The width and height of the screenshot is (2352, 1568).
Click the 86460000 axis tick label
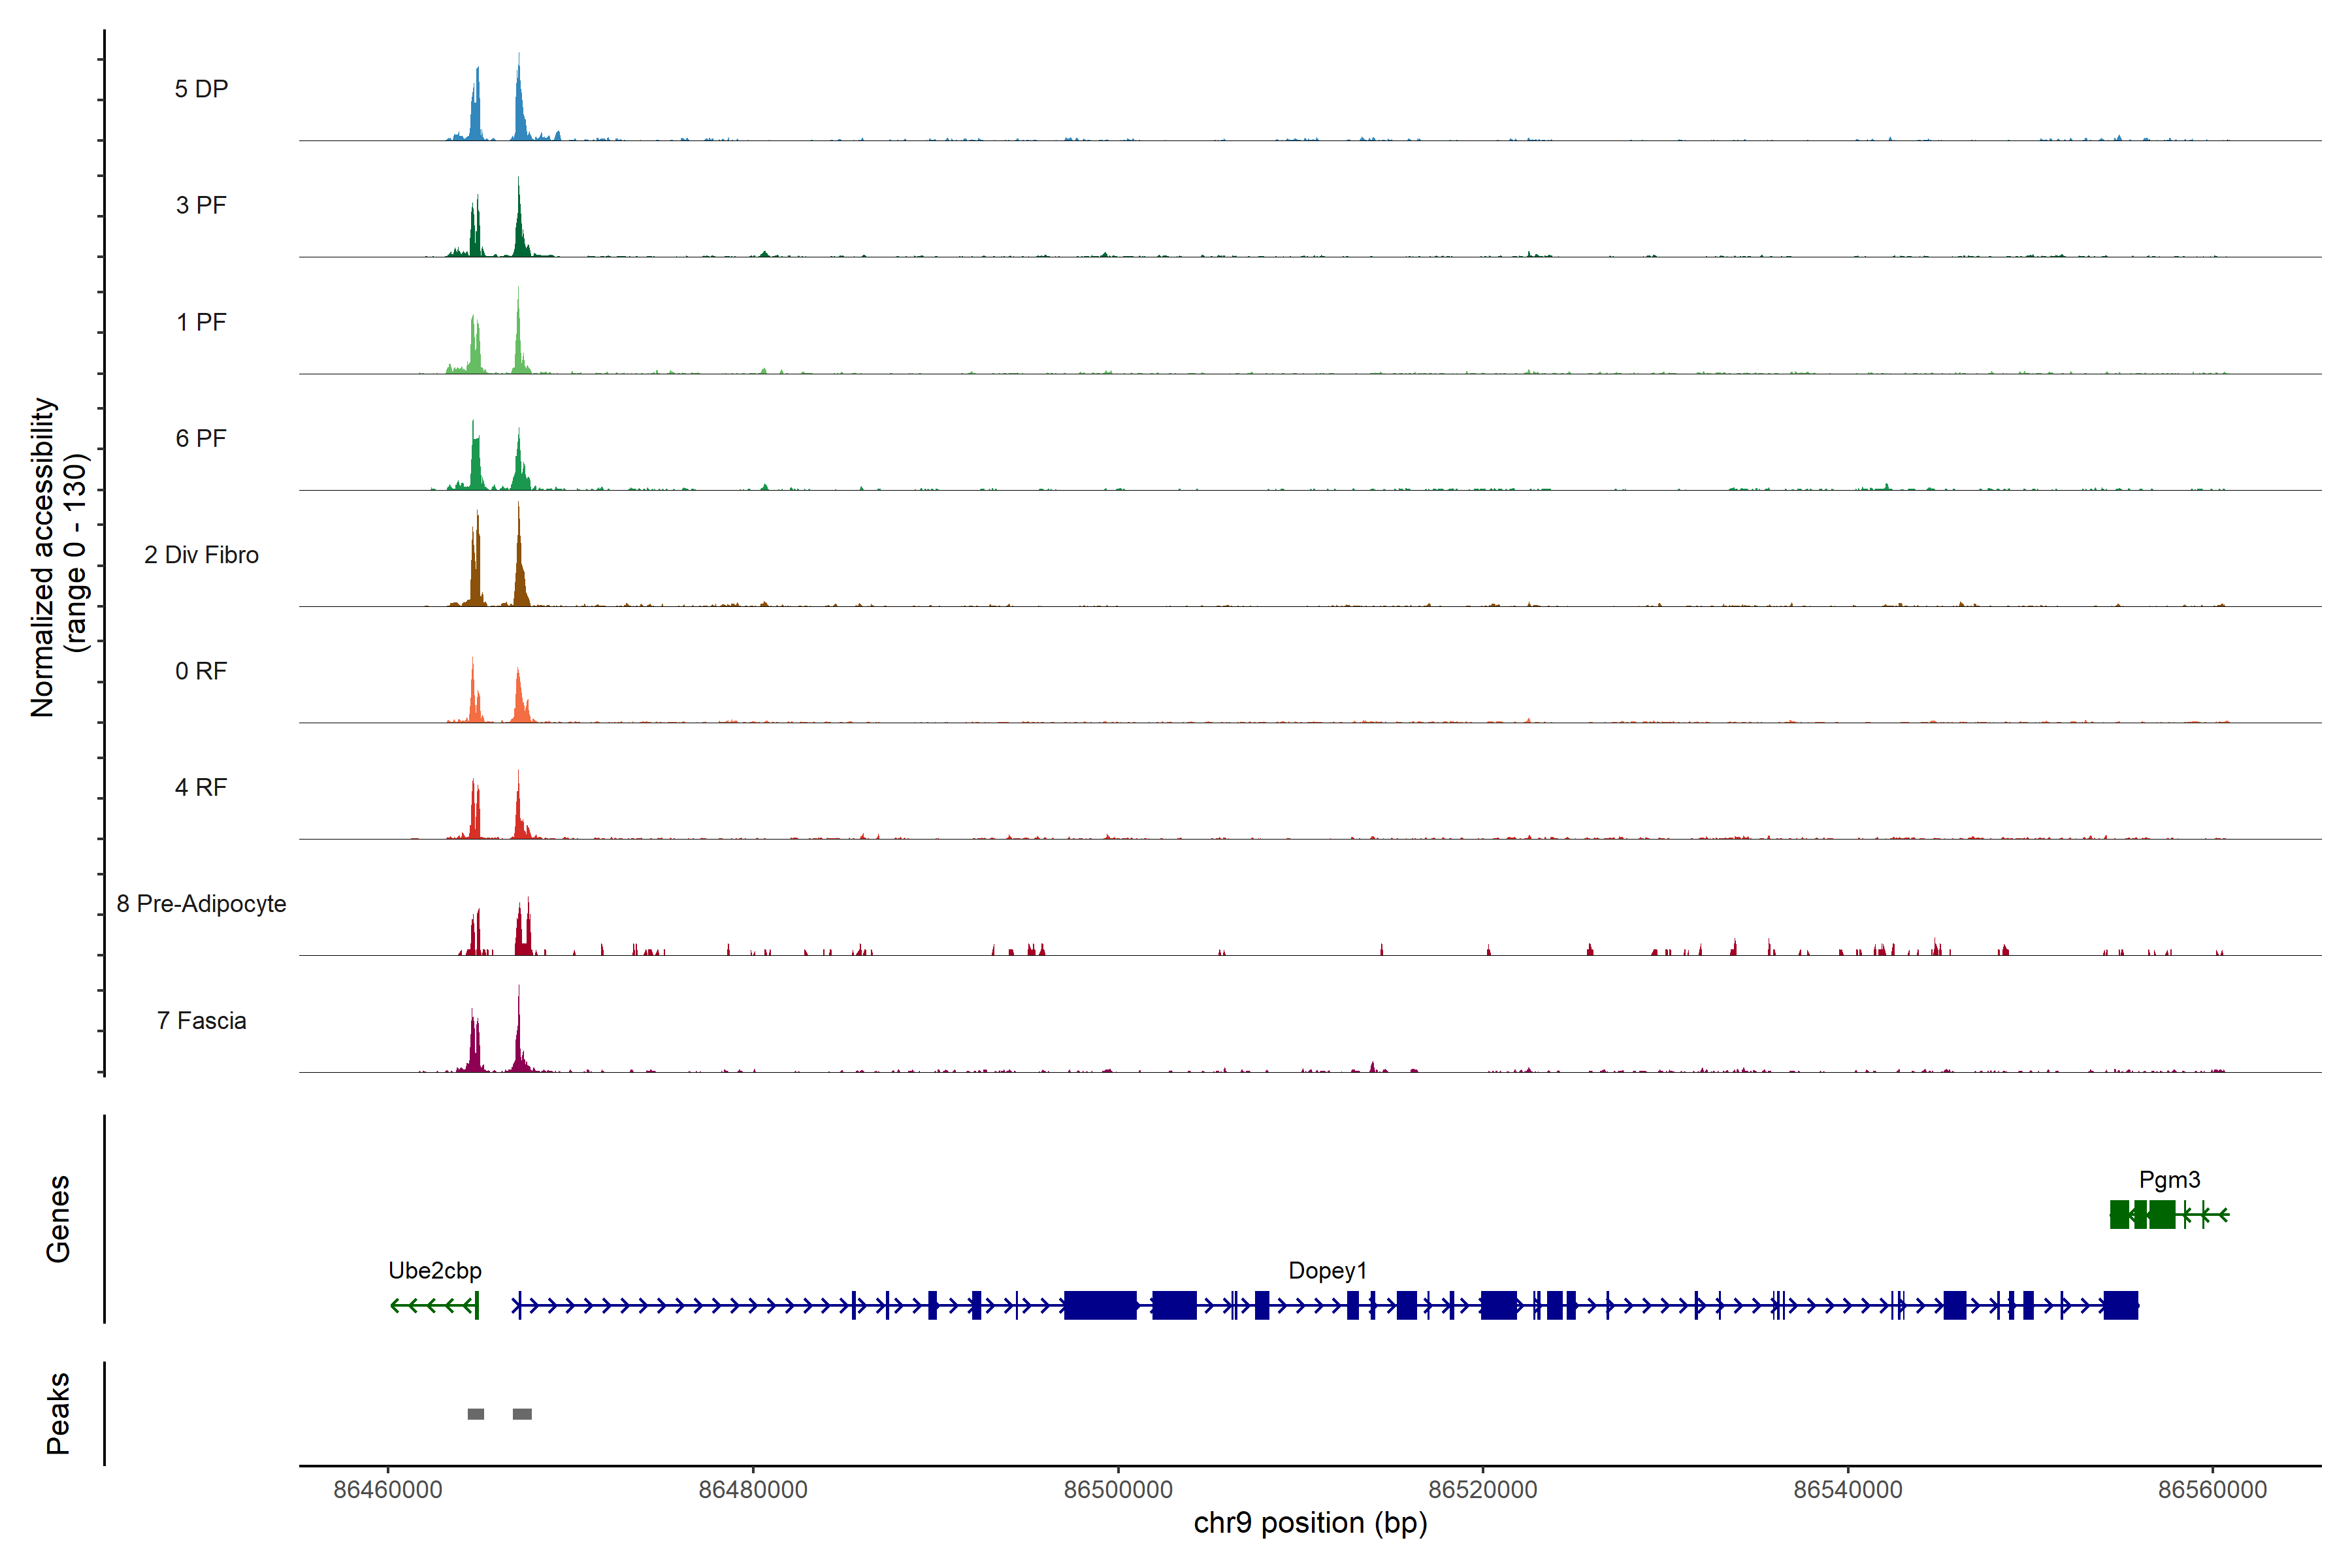(388, 1490)
